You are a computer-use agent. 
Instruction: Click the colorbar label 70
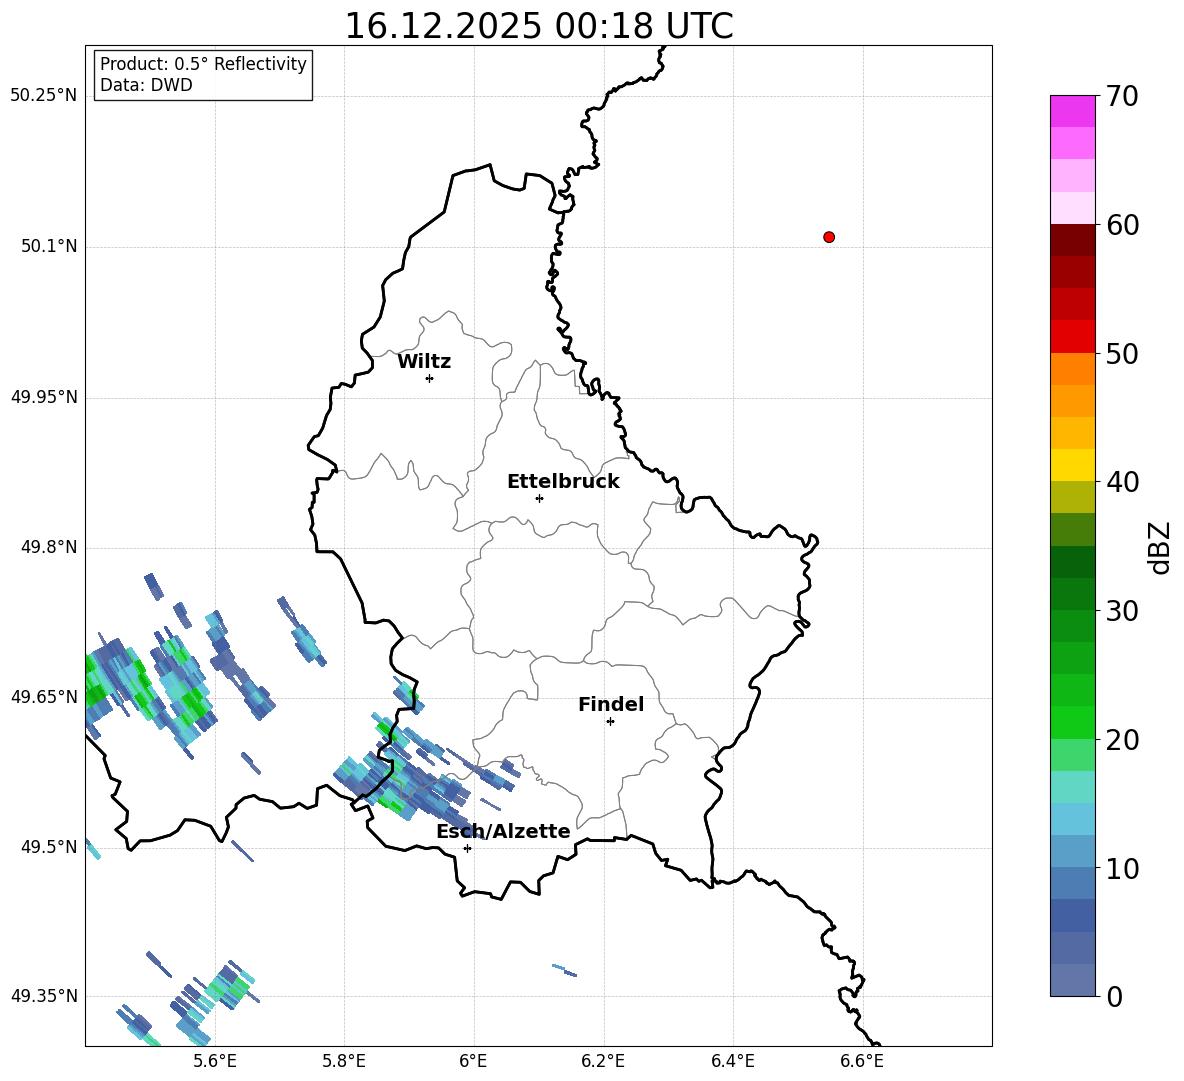tap(1122, 96)
